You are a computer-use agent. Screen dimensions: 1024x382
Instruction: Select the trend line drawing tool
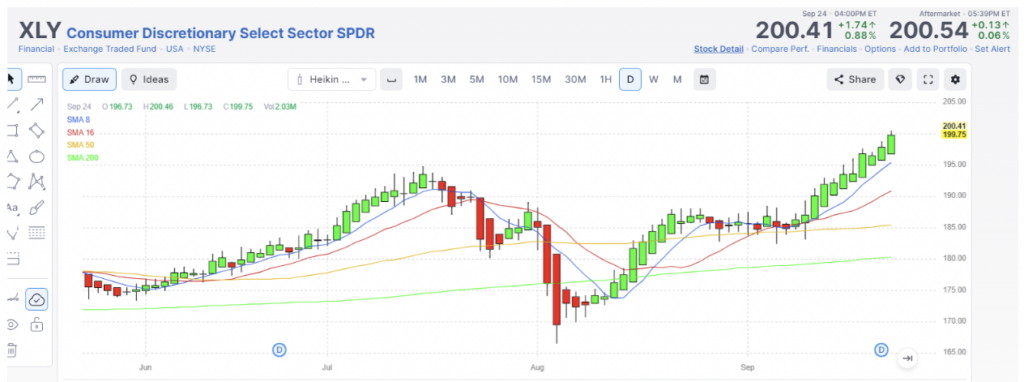click(12, 104)
